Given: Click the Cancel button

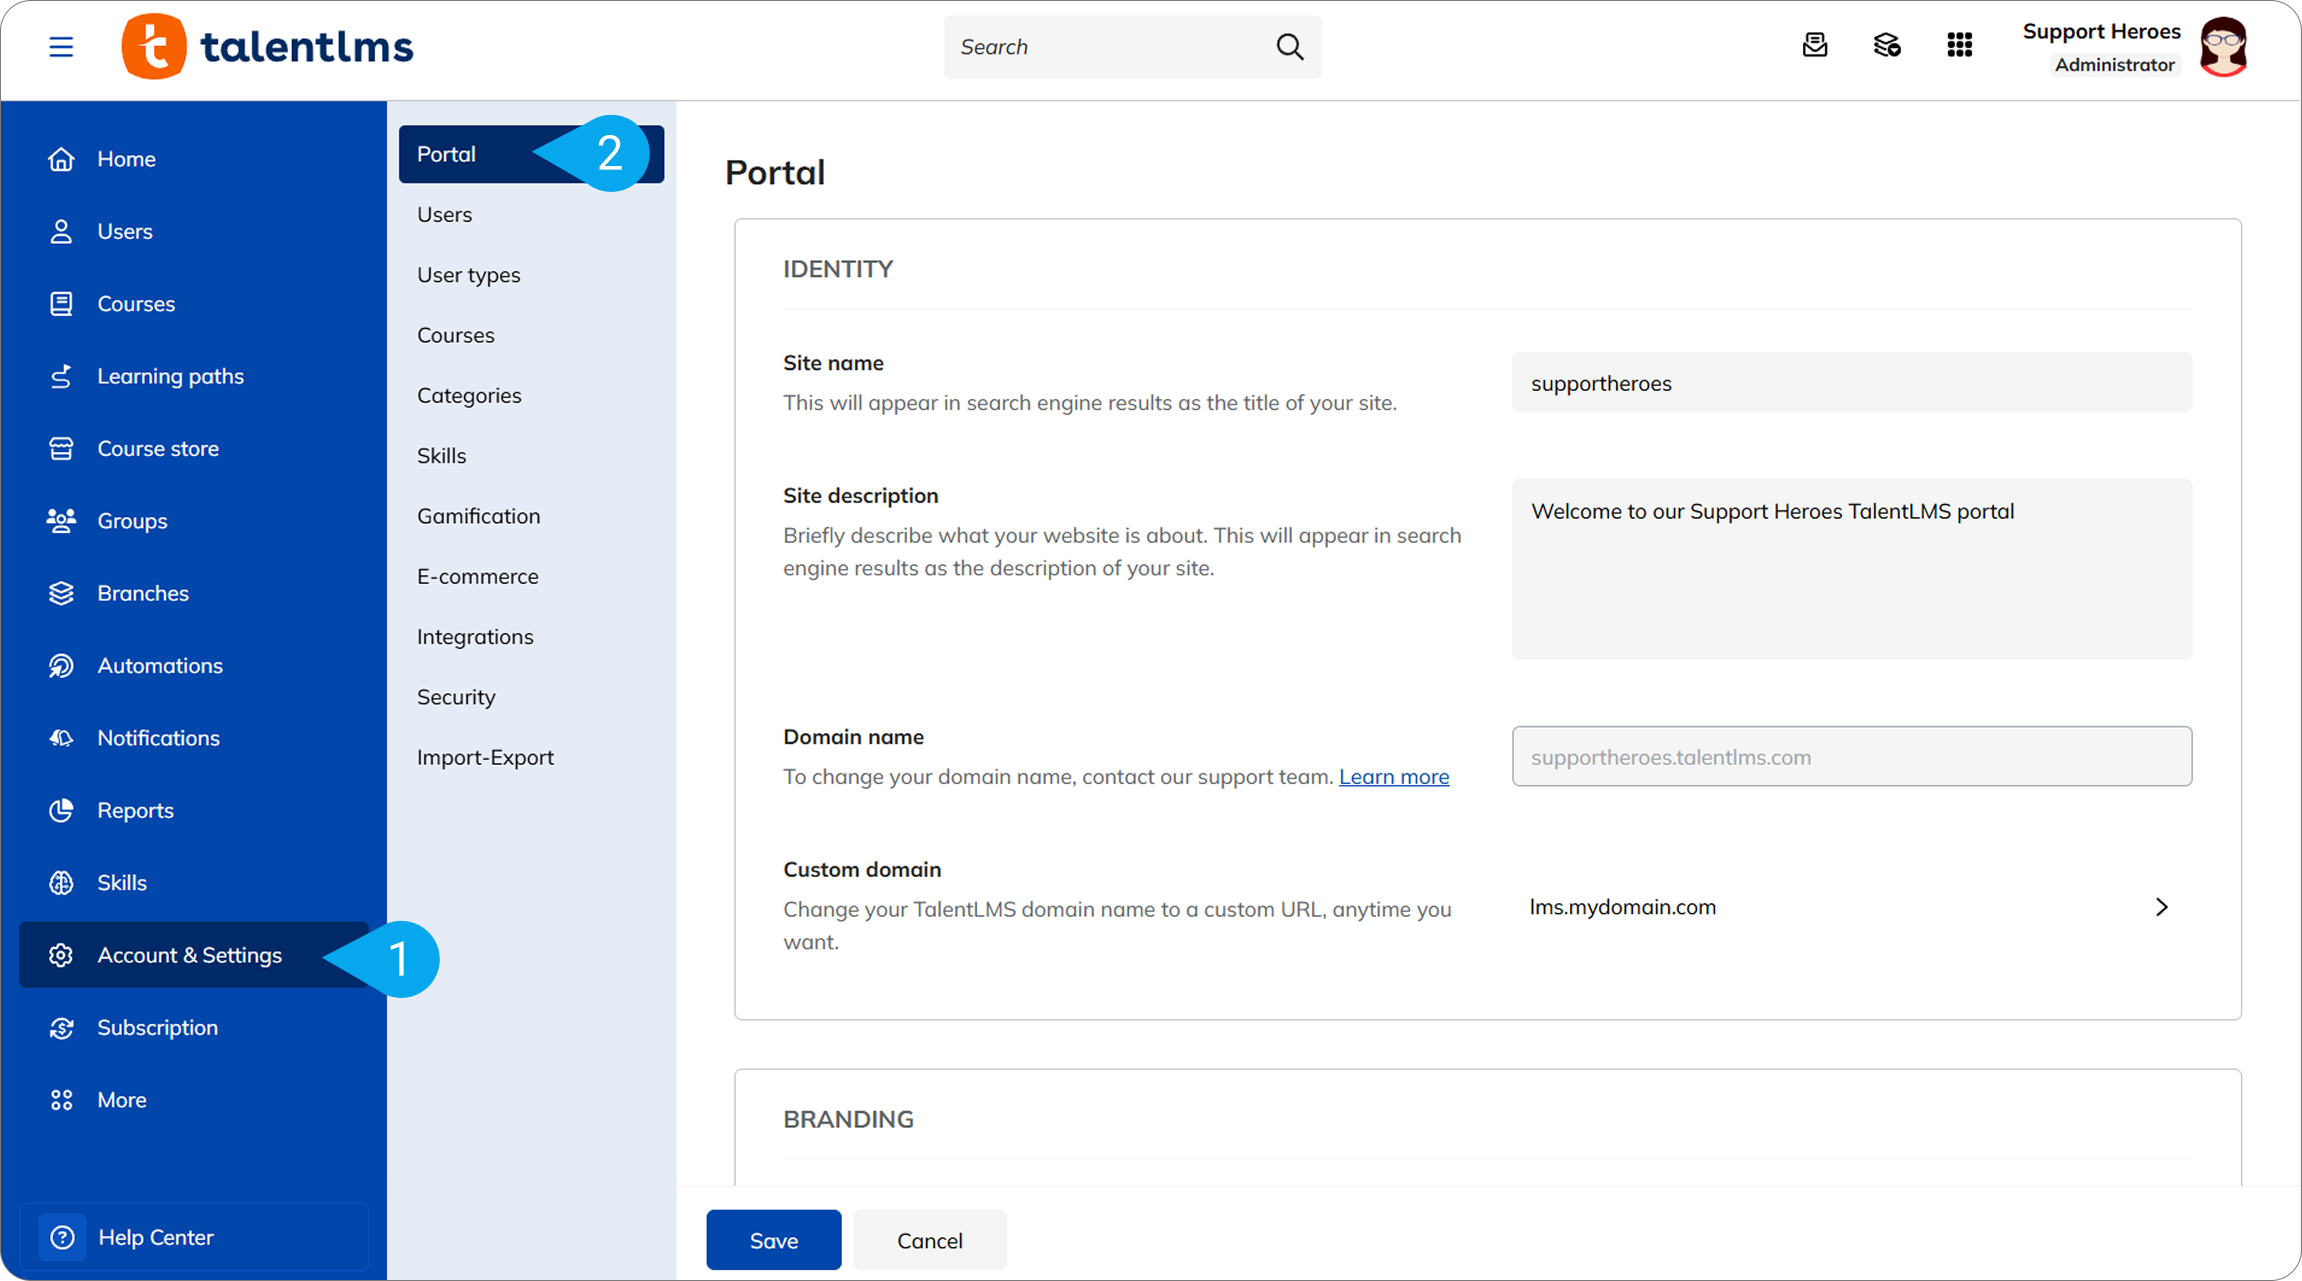Looking at the screenshot, I should 930,1240.
